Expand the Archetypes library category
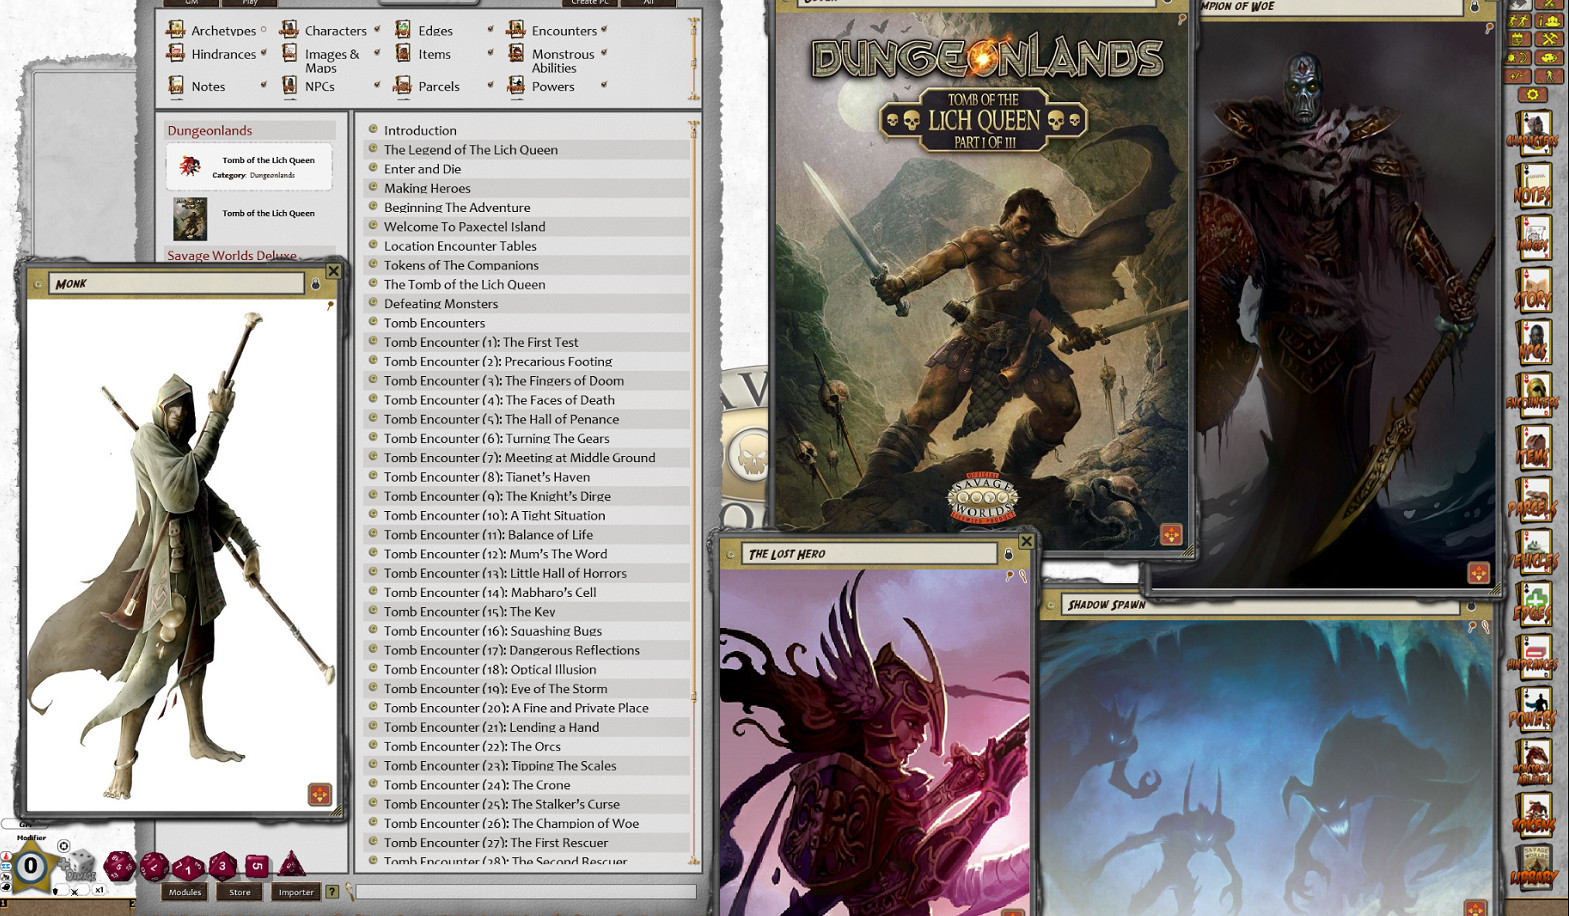Screen dimensions: 1569x916 click(x=223, y=31)
